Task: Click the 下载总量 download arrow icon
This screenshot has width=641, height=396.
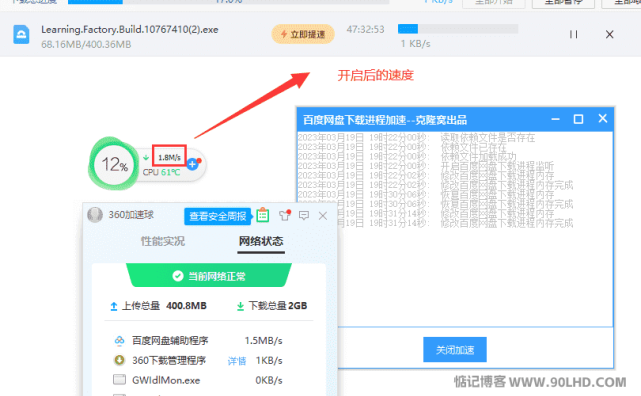Action: pyautogui.click(x=240, y=306)
